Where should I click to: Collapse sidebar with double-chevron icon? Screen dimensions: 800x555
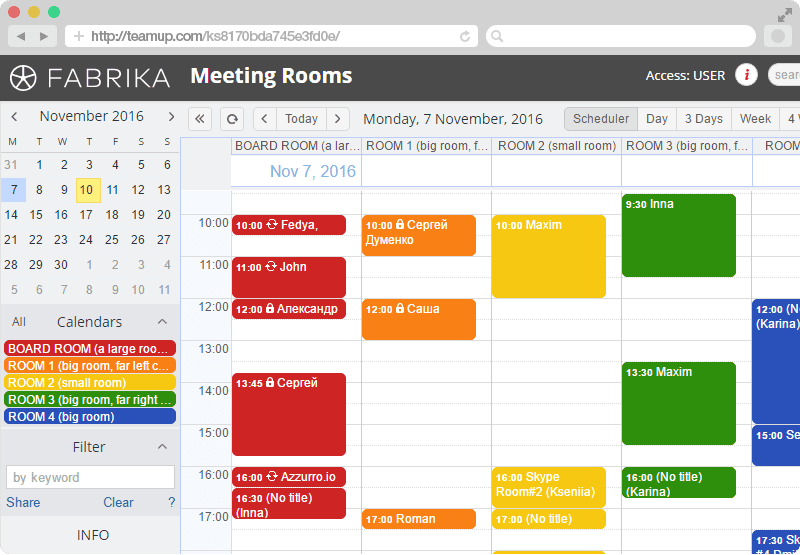199,119
